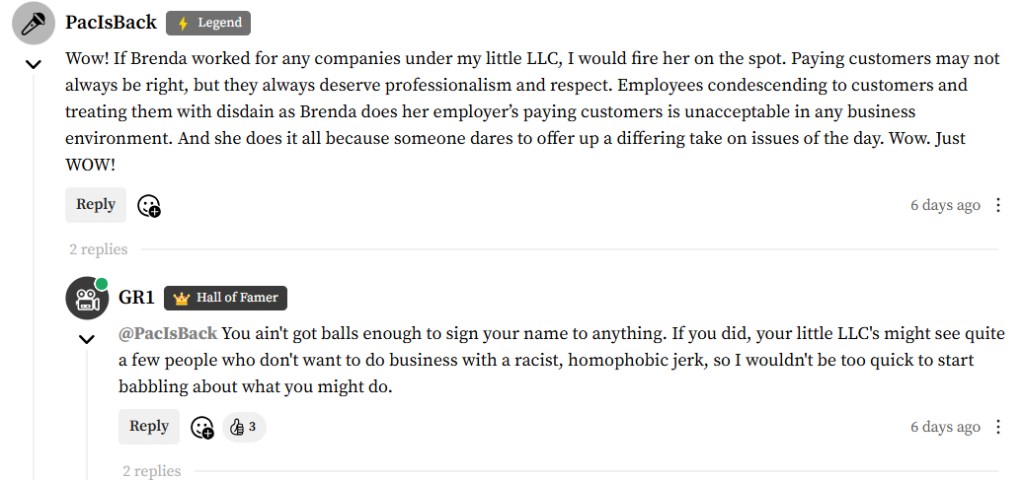
Task: Reply to GR1's comment
Action: 149,426
